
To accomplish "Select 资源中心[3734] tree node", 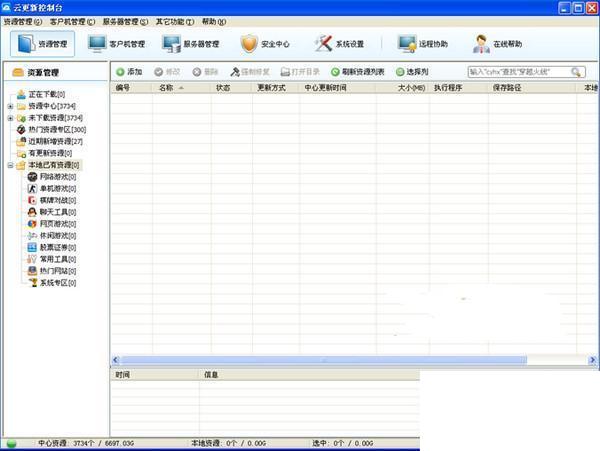I will 52,106.
